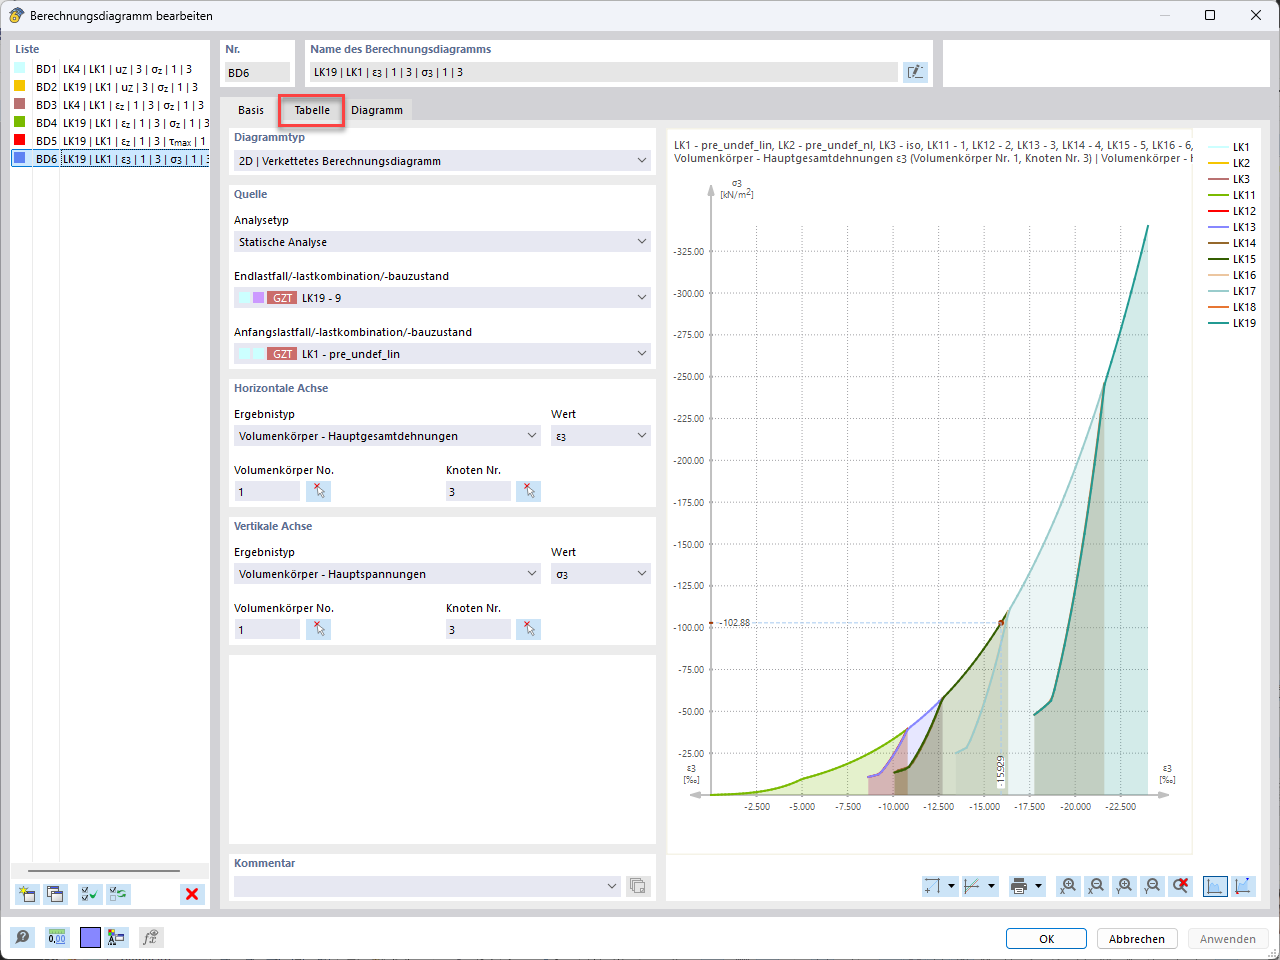Open vertical axis Wert σ3 dropdown
Screen dimensions: 1280x960
(642, 574)
